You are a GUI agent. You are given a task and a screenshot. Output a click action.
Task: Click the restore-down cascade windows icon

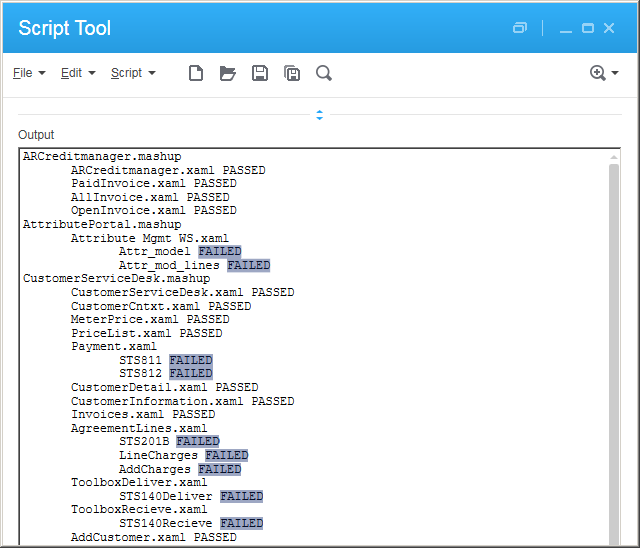tap(520, 28)
